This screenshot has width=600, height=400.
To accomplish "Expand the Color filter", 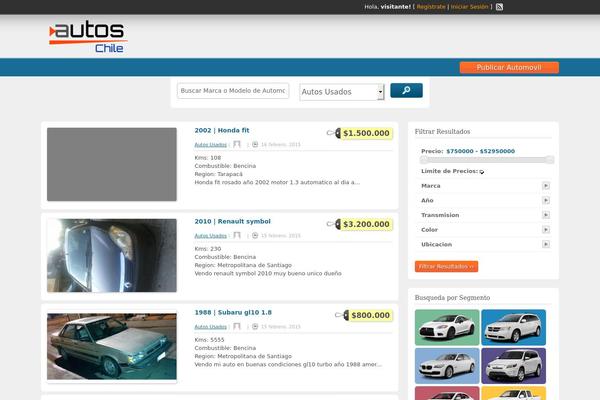I will pyautogui.click(x=546, y=230).
